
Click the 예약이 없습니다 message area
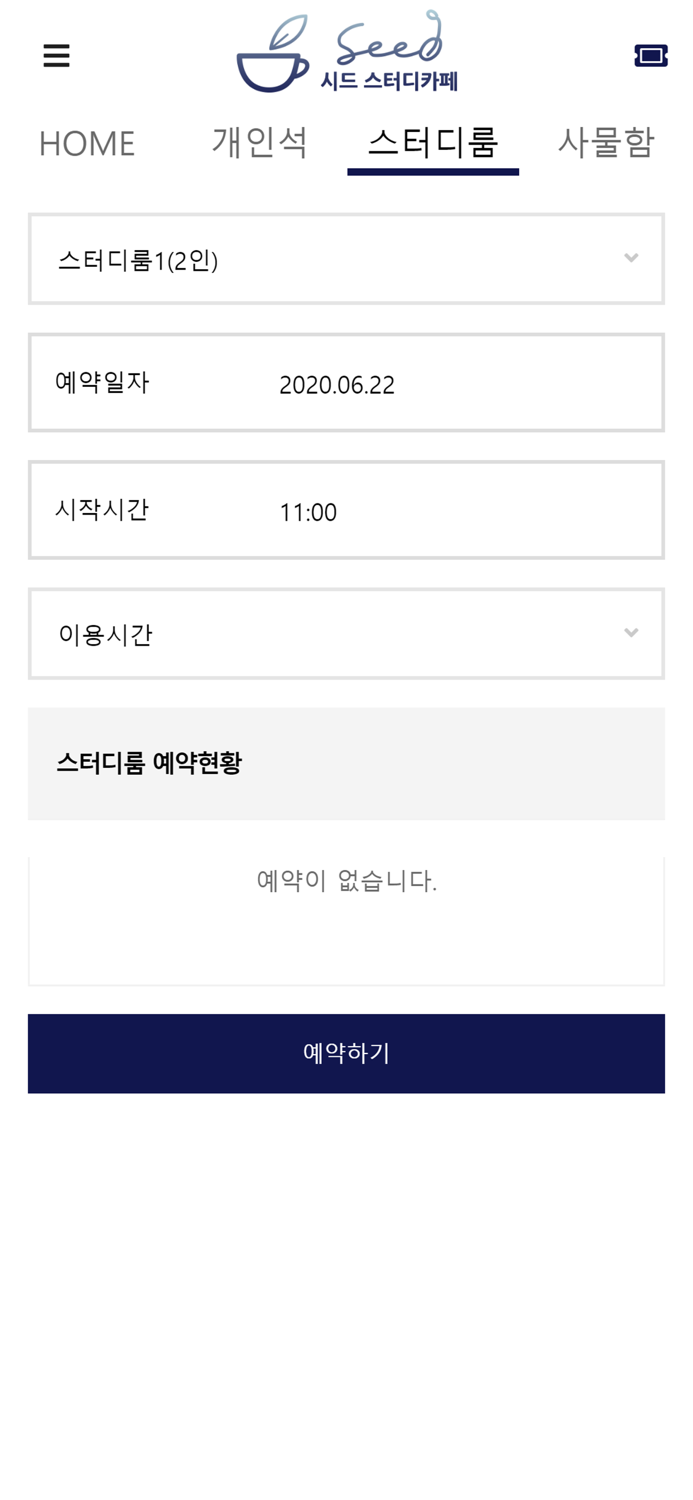coord(346,881)
